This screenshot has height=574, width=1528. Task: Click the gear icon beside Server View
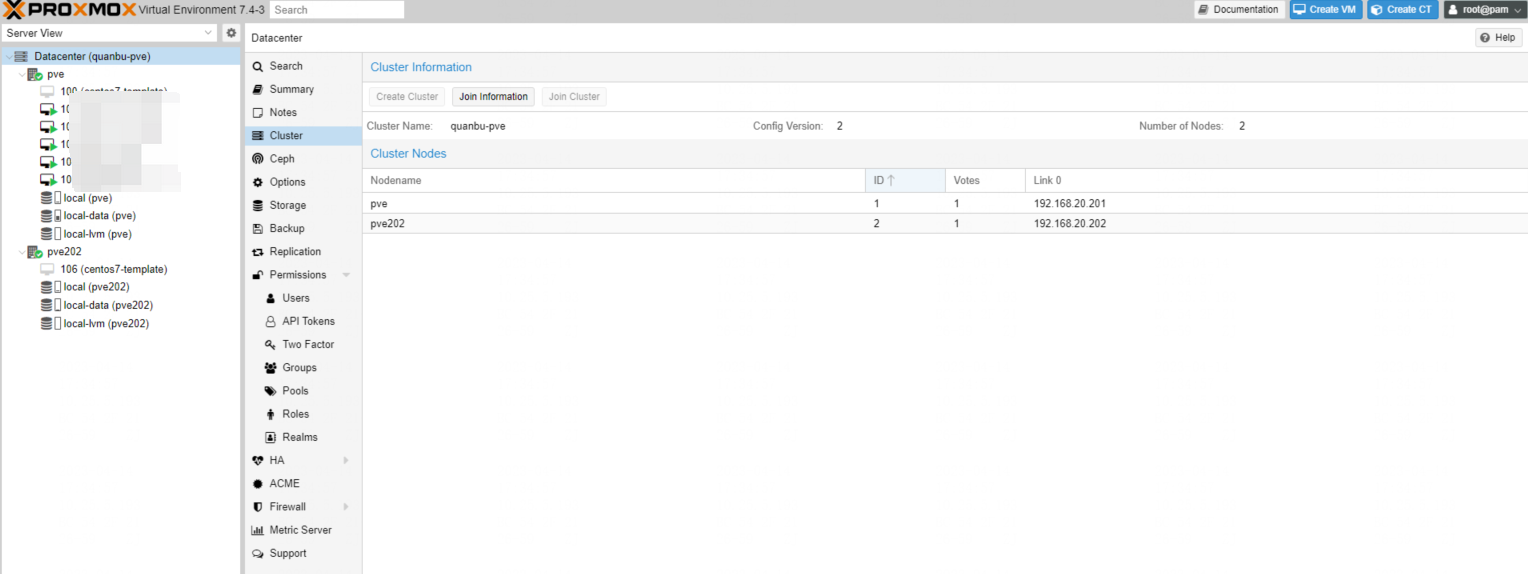230,33
